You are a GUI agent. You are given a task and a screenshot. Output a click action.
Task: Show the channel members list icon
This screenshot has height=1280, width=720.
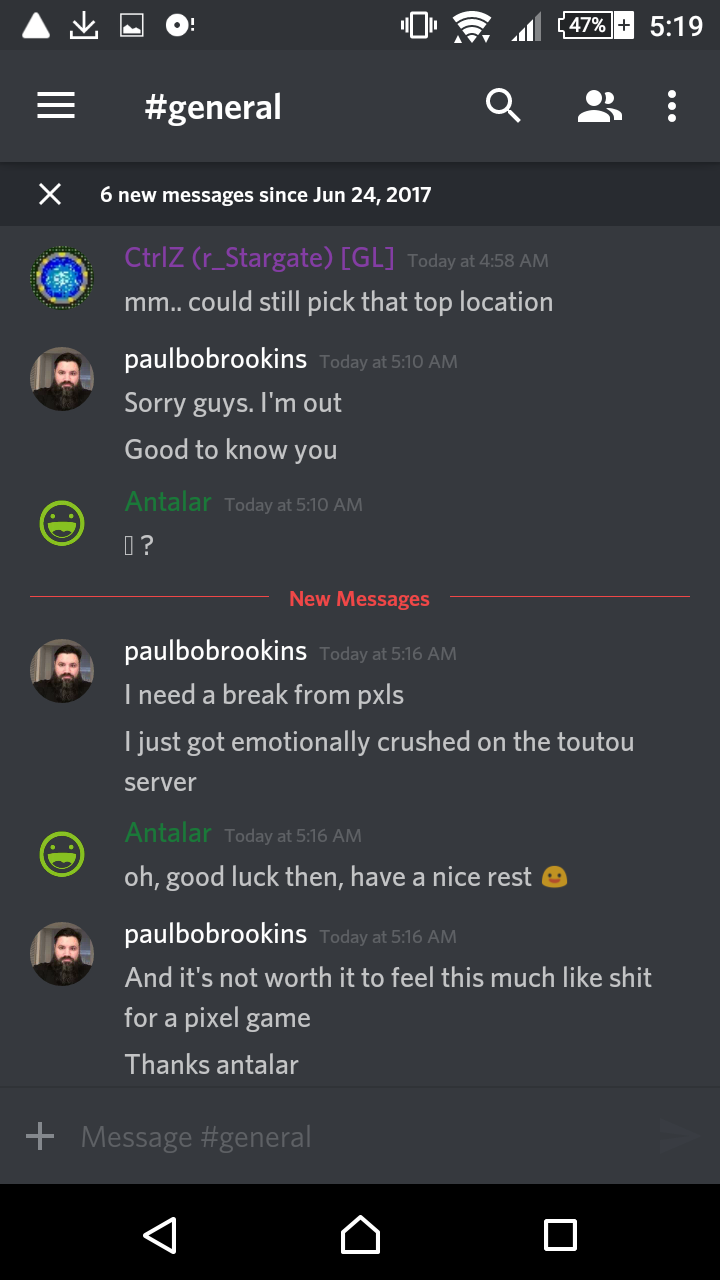[600, 106]
